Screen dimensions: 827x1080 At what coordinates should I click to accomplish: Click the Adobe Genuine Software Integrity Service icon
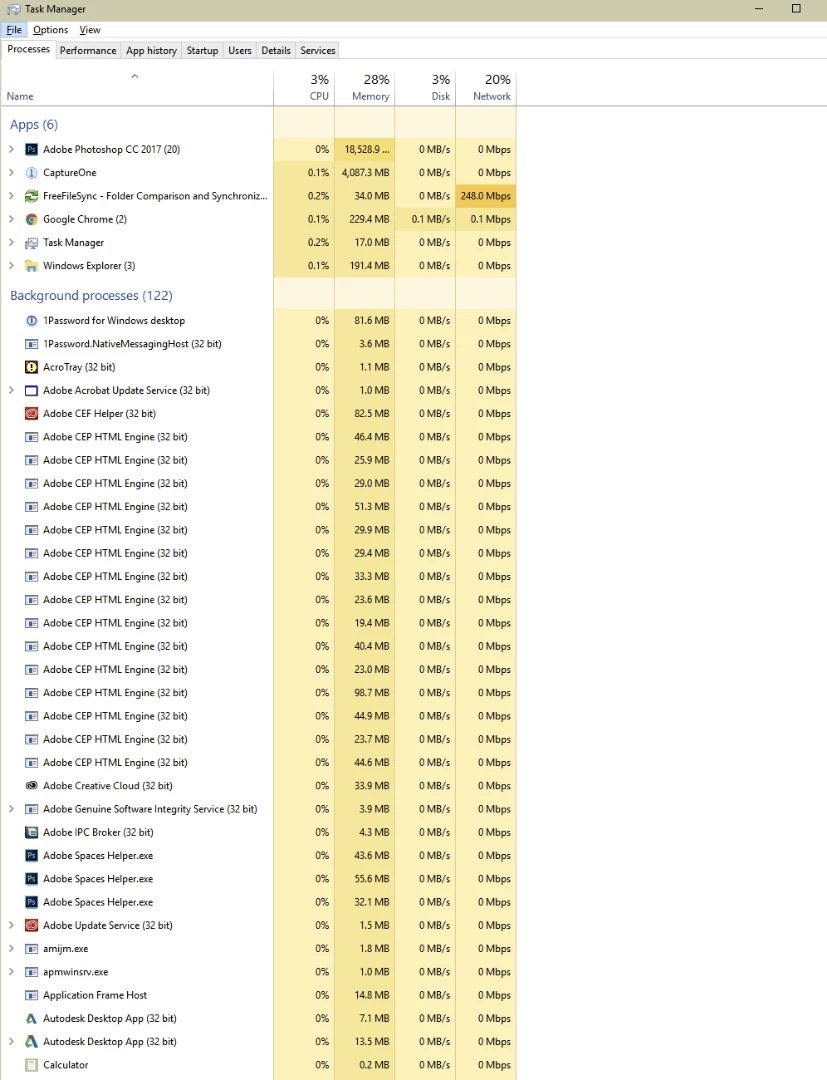coord(31,809)
